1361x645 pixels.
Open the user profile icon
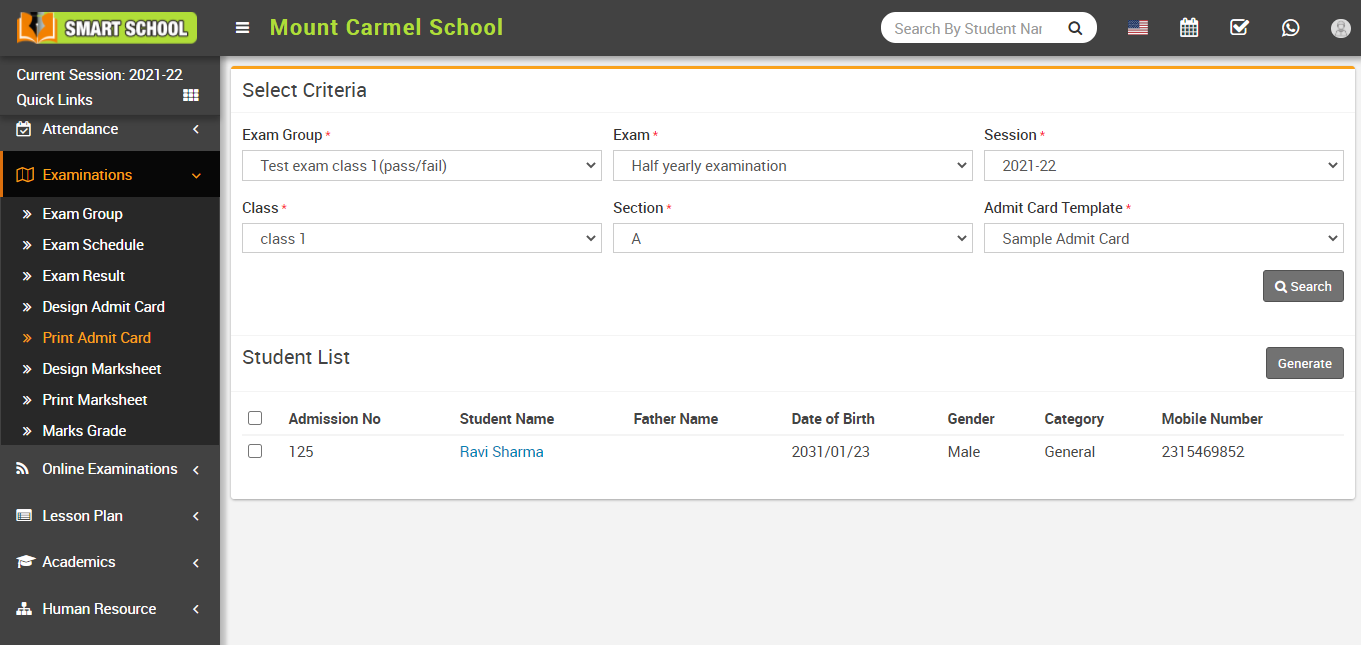(1340, 28)
